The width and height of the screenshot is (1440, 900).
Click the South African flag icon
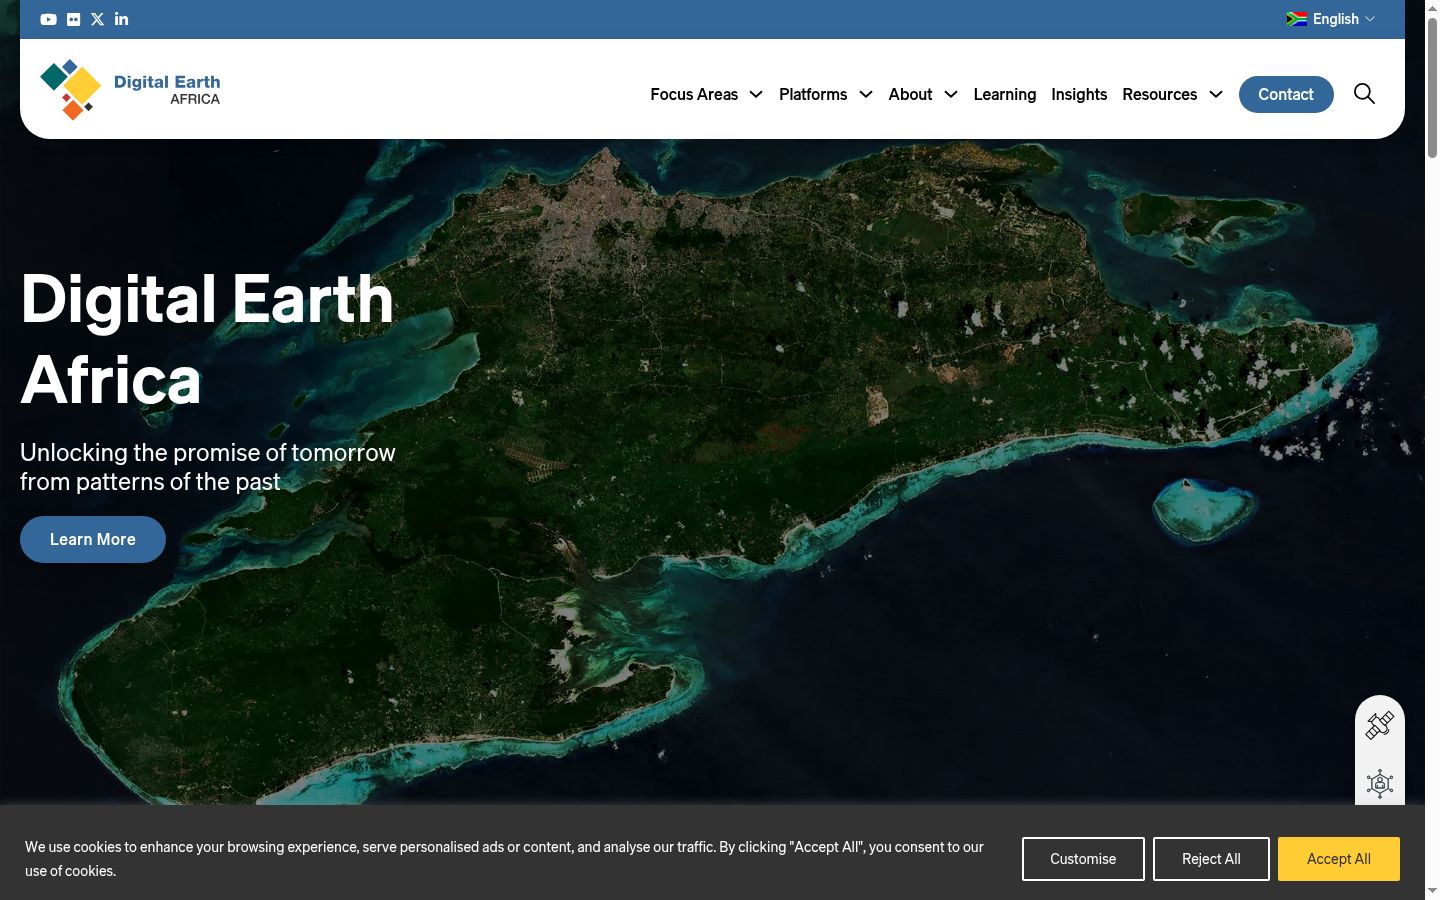[1297, 19]
